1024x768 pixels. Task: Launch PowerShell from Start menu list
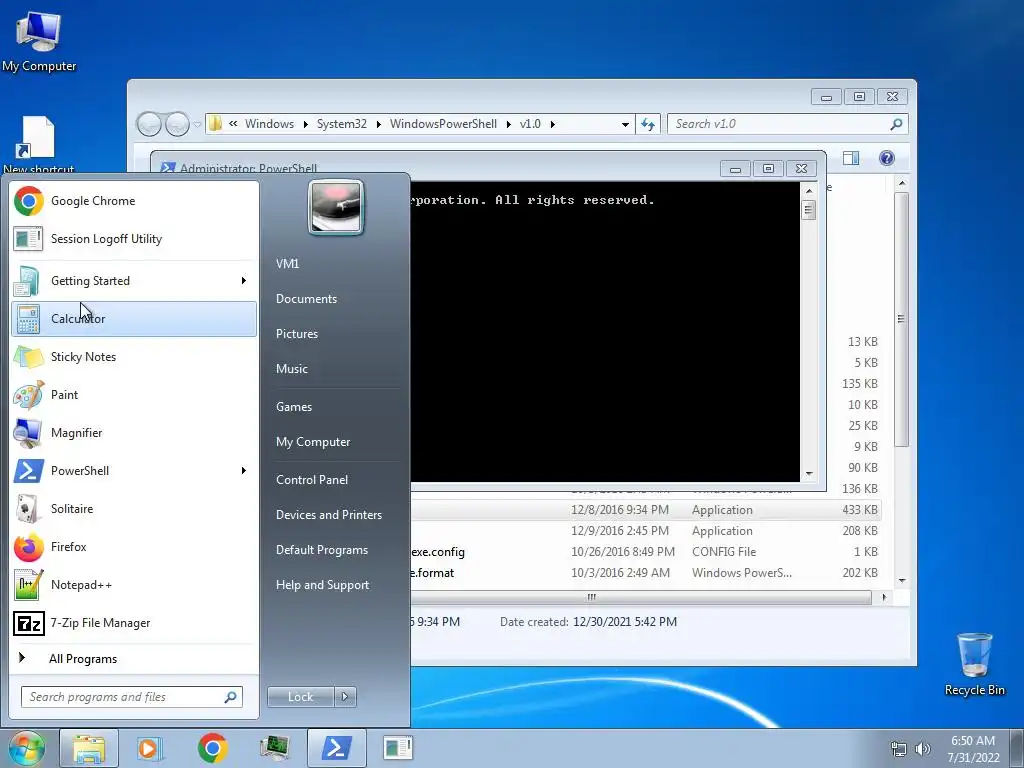tap(134, 471)
